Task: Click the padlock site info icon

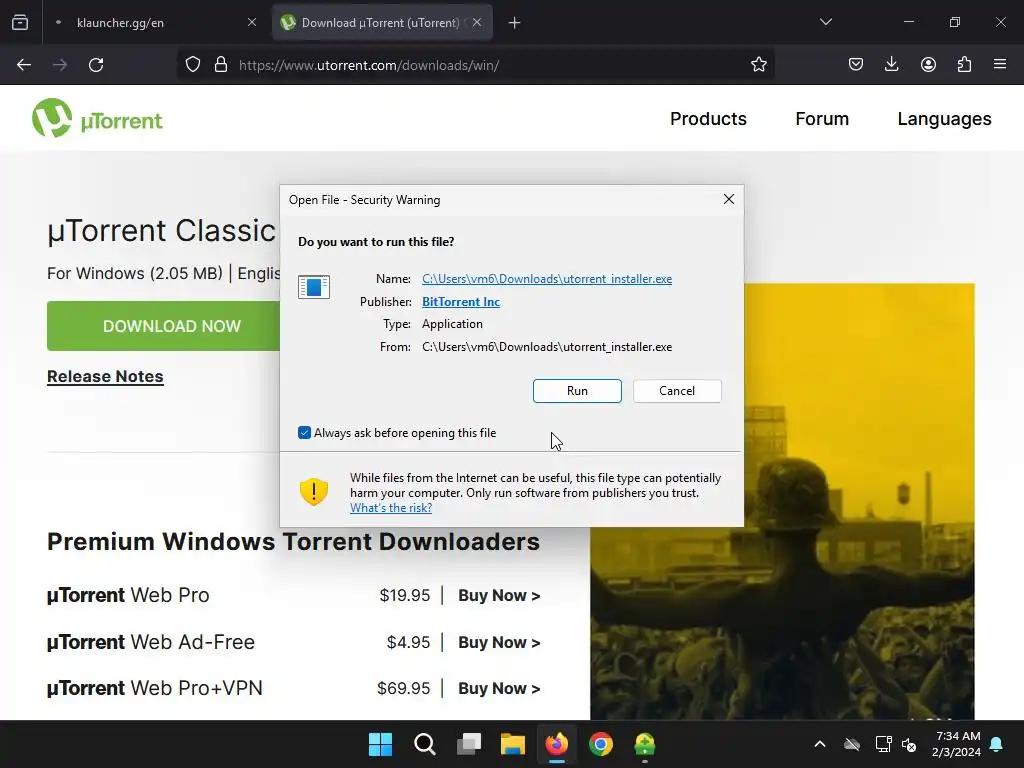Action: 221,65
